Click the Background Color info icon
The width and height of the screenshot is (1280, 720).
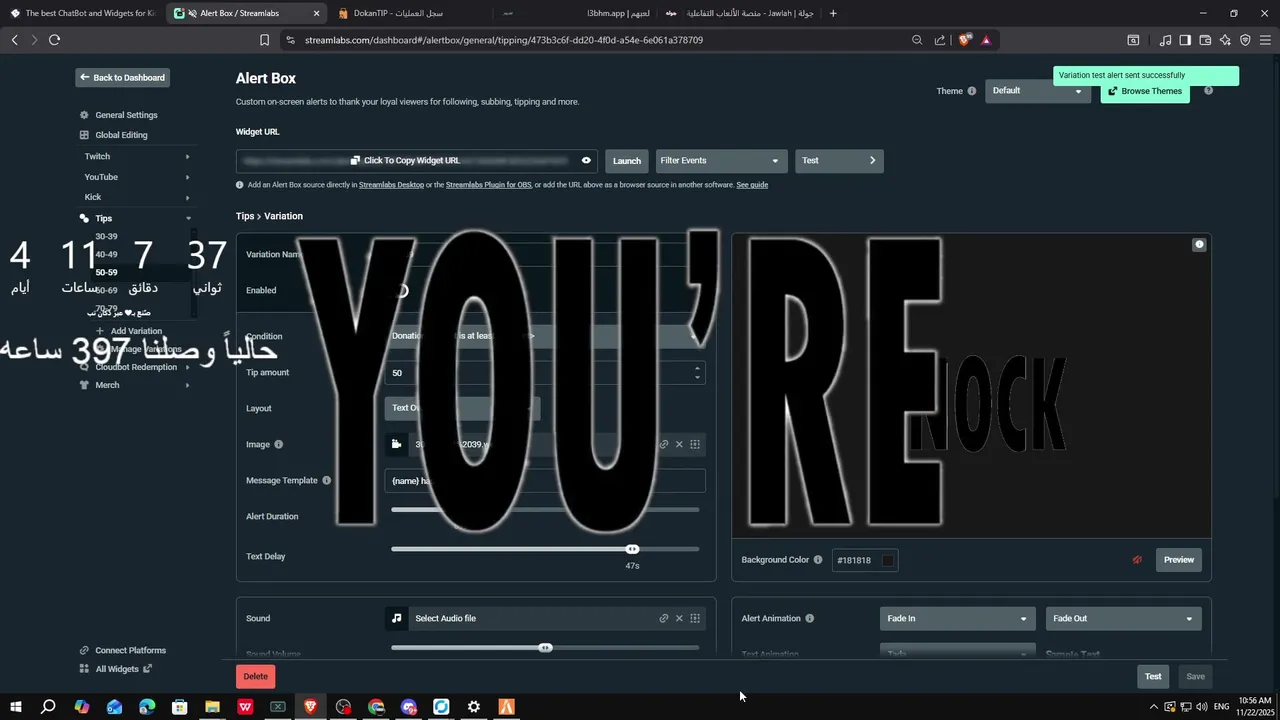(x=818, y=560)
